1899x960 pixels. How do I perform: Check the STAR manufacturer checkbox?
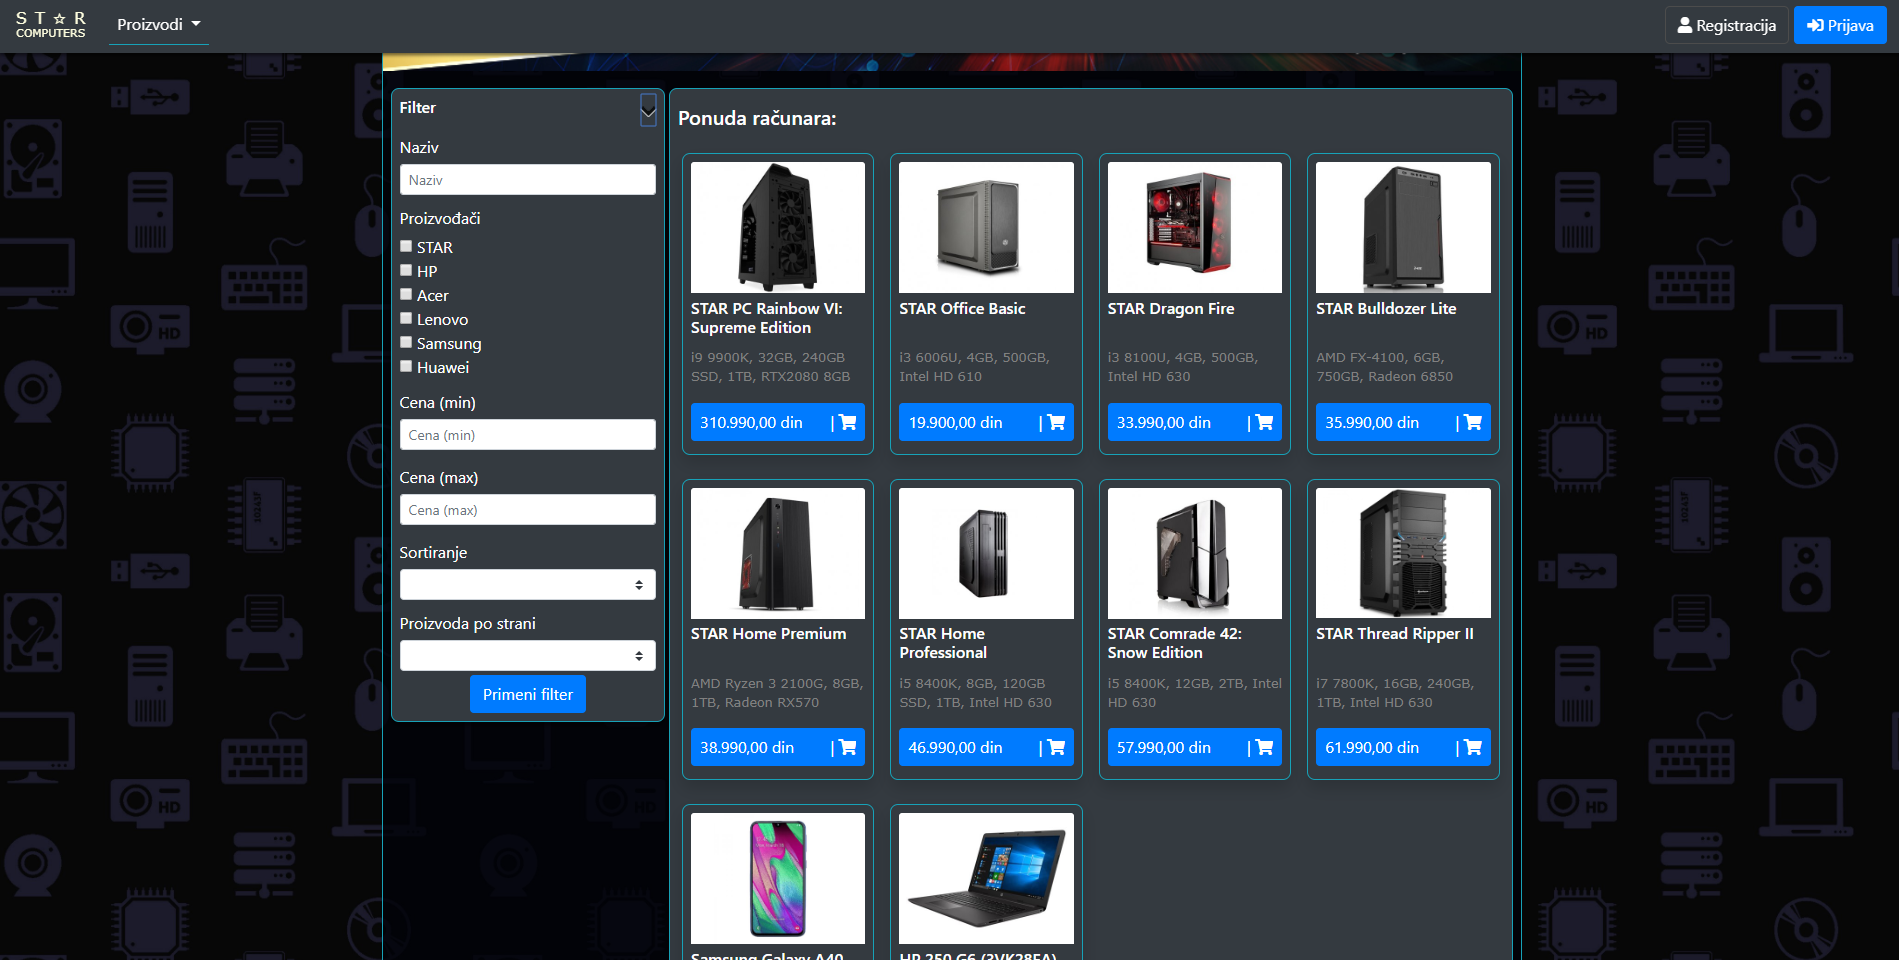coord(406,246)
